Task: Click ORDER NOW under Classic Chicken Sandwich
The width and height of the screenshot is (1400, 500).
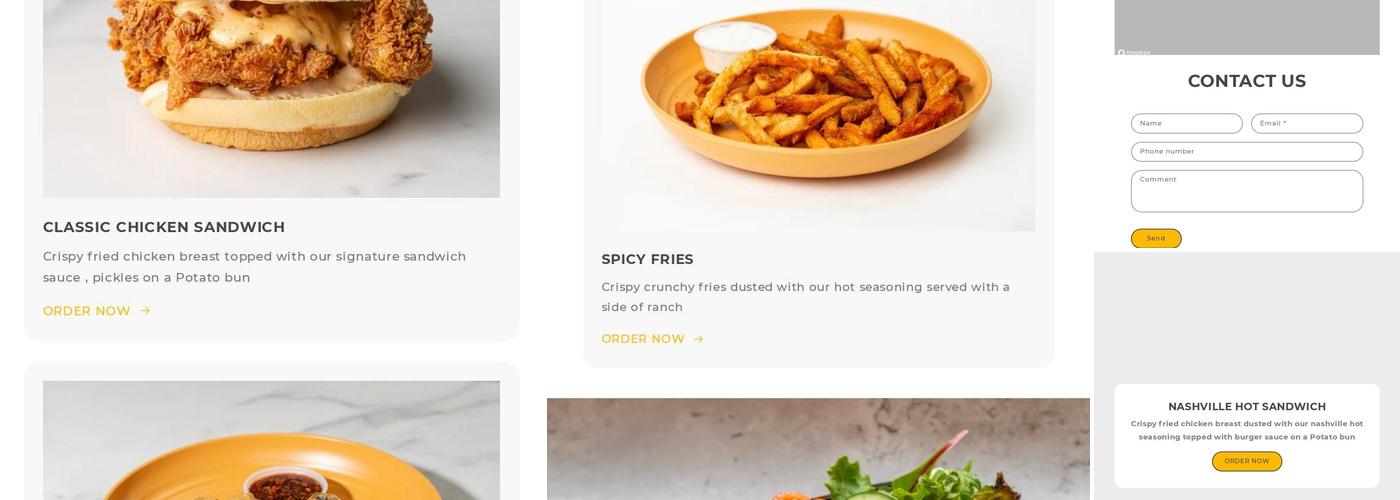Action: coord(87,311)
